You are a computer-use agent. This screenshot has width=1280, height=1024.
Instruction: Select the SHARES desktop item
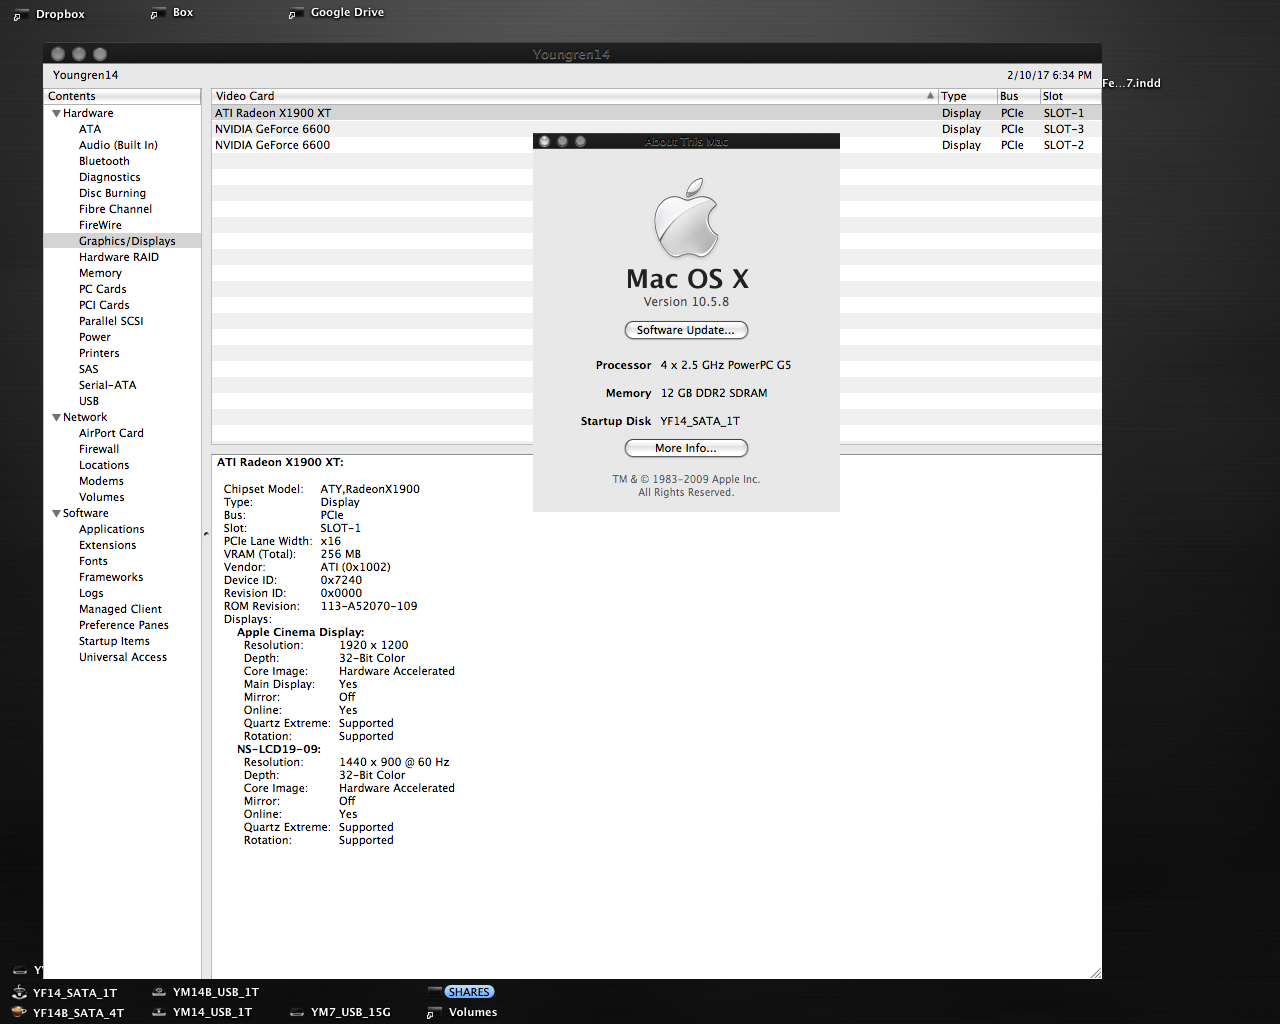tap(469, 992)
